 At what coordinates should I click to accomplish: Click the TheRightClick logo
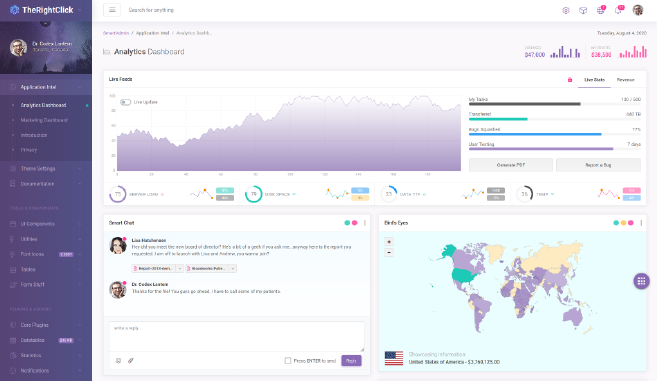(x=41, y=10)
